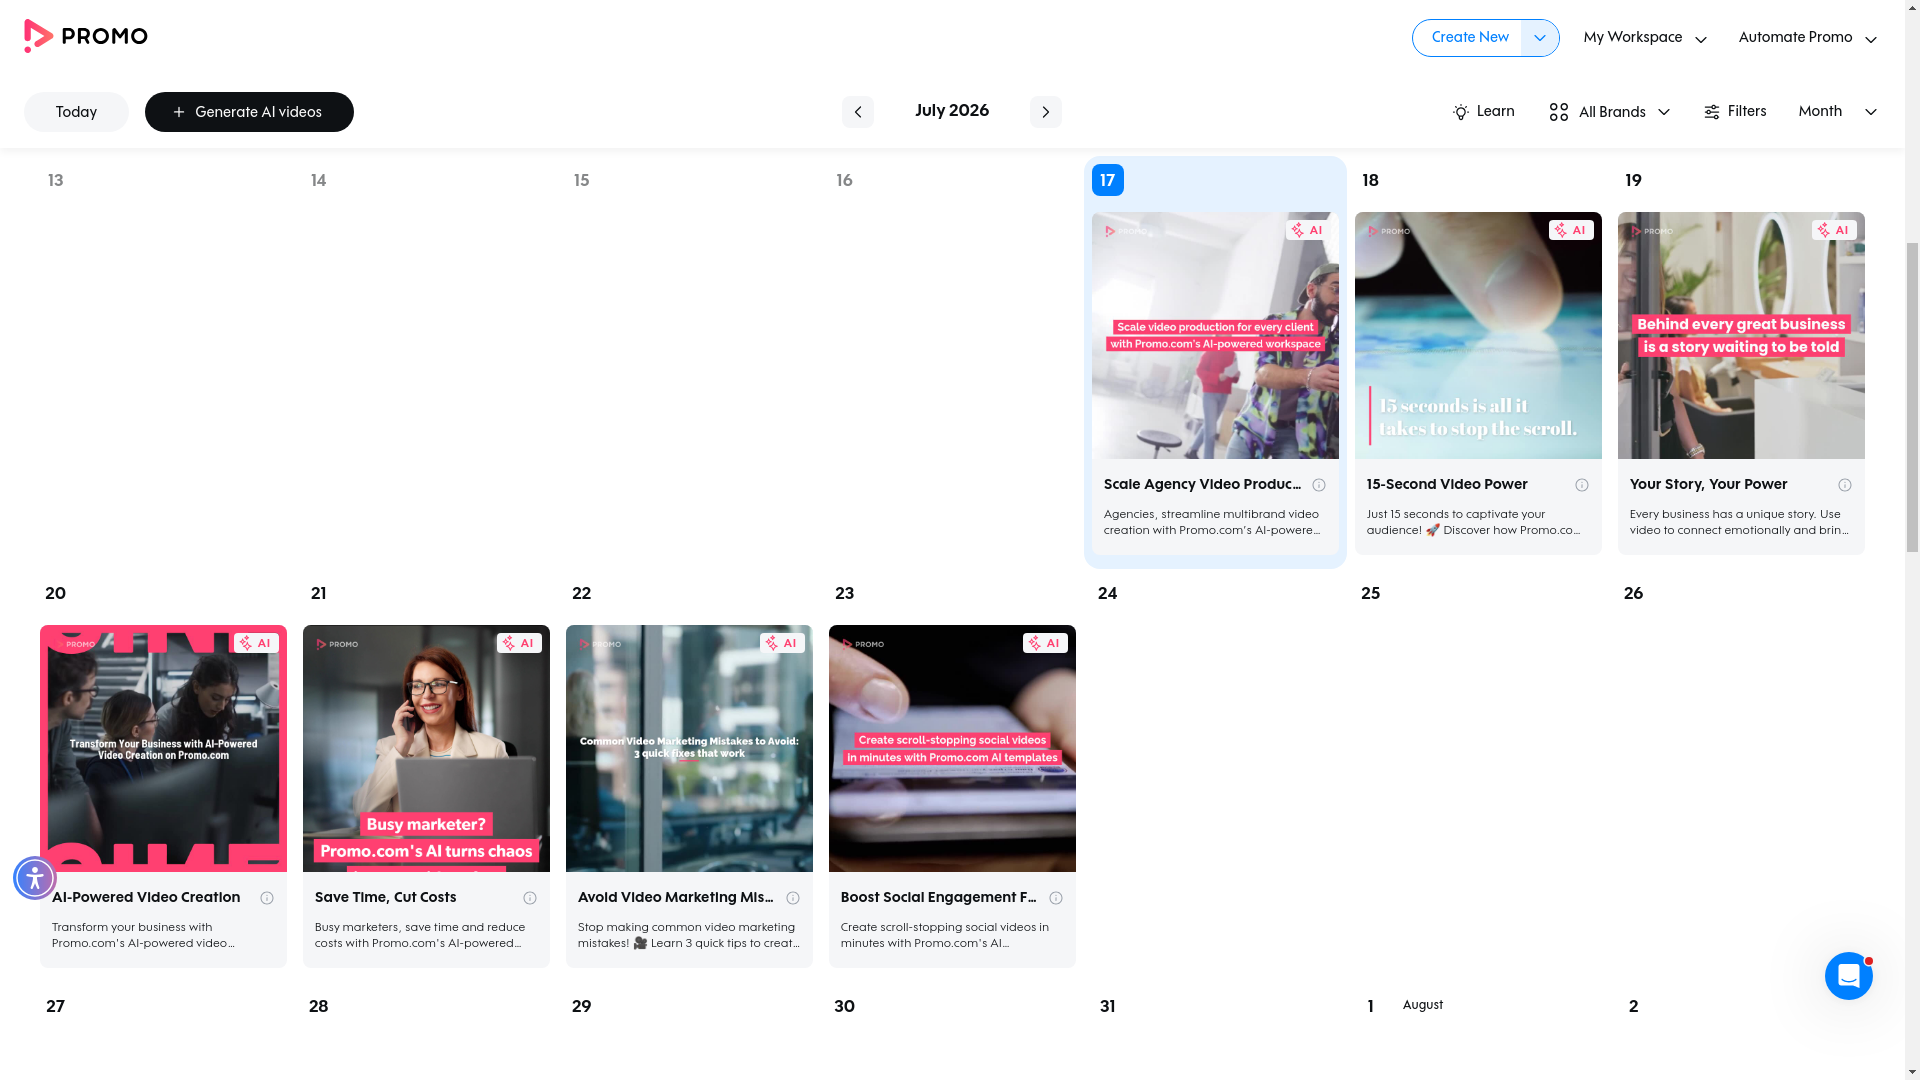Open Save Time, Cut Costs thumbnail
This screenshot has width=1920, height=1080.
click(x=426, y=748)
